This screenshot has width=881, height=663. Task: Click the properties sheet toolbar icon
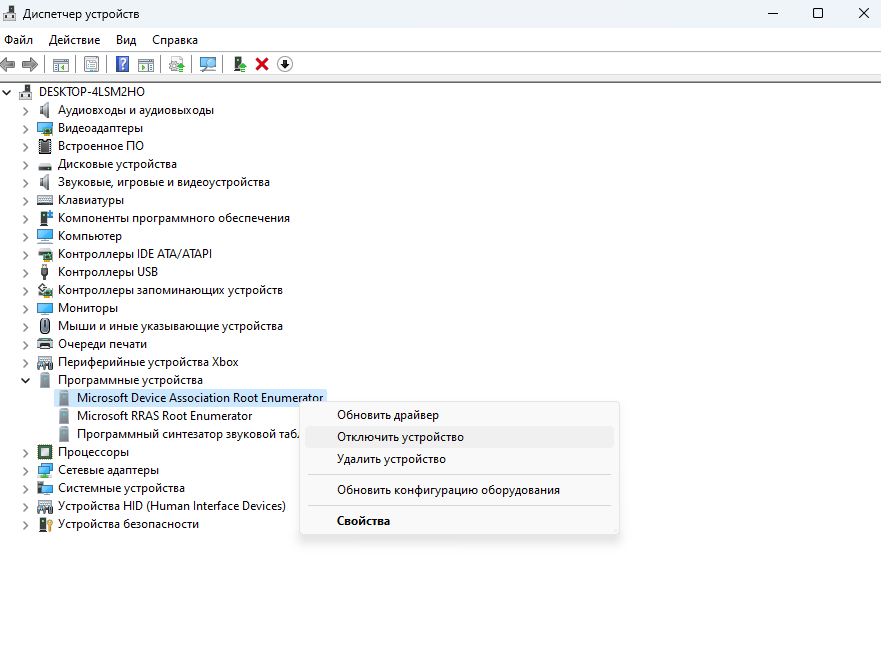[91, 64]
